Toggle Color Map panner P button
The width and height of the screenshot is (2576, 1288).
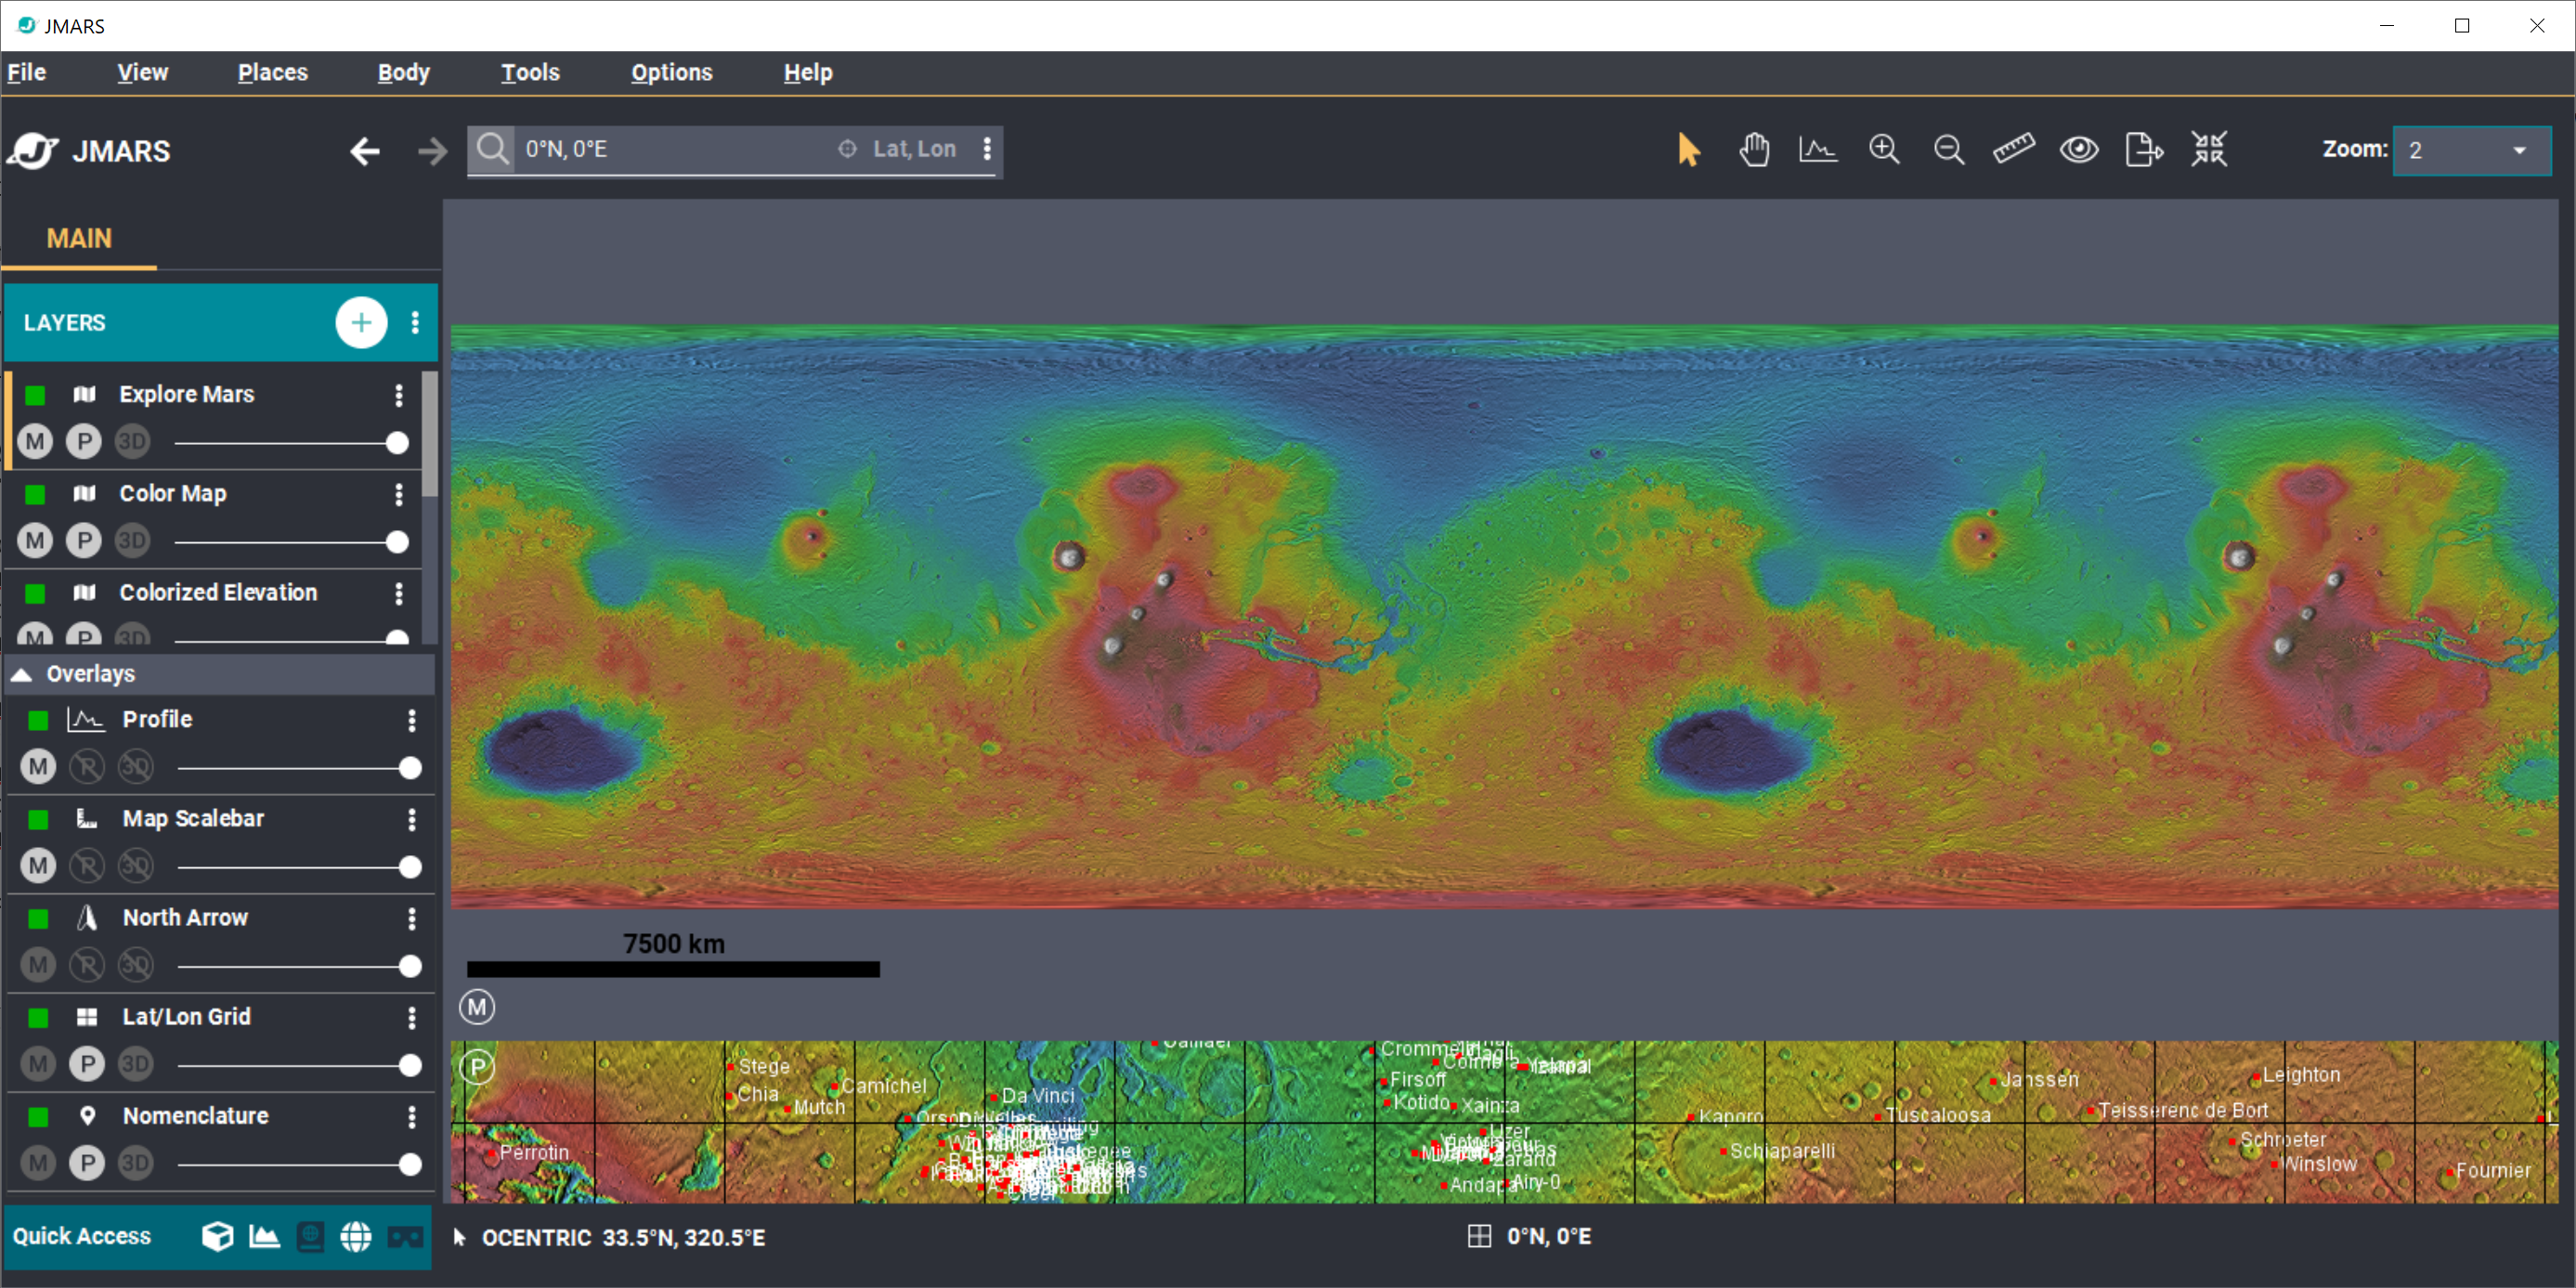pyautogui.click(x=84, y=540)
